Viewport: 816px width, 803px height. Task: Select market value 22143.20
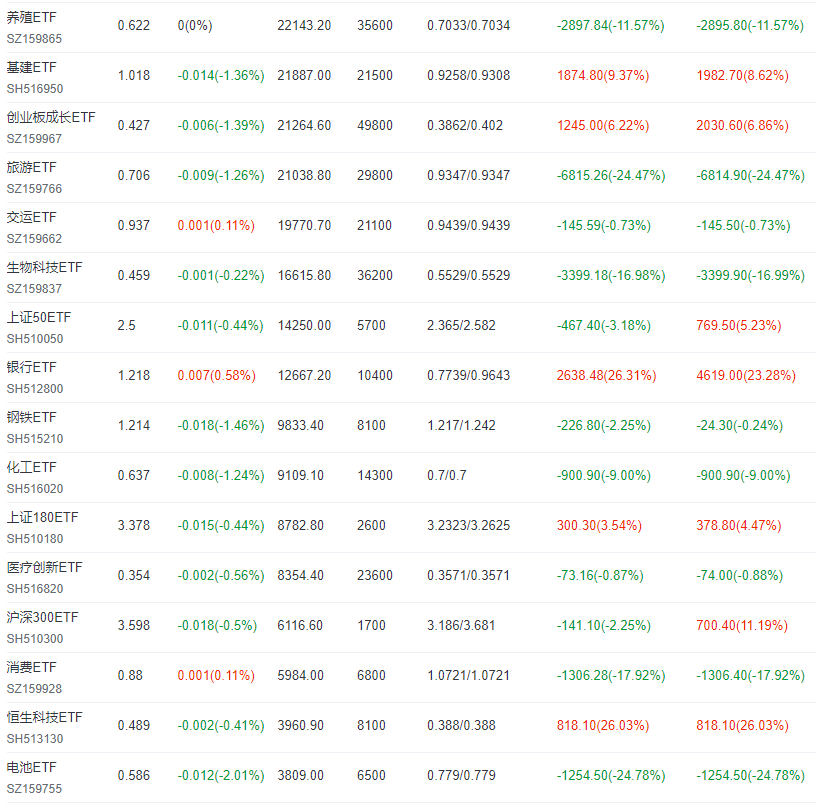[x=304, y=25]
